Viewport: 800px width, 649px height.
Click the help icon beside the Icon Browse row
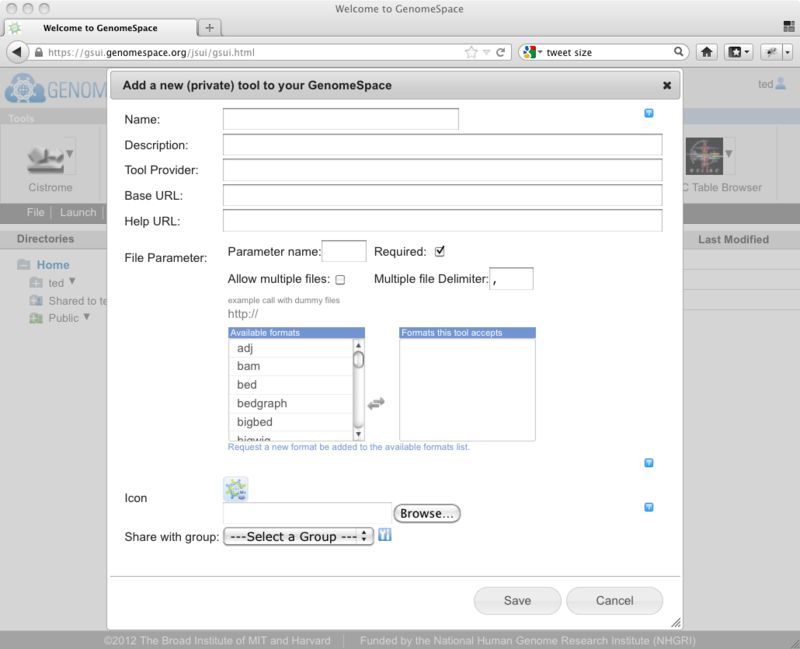648,507
